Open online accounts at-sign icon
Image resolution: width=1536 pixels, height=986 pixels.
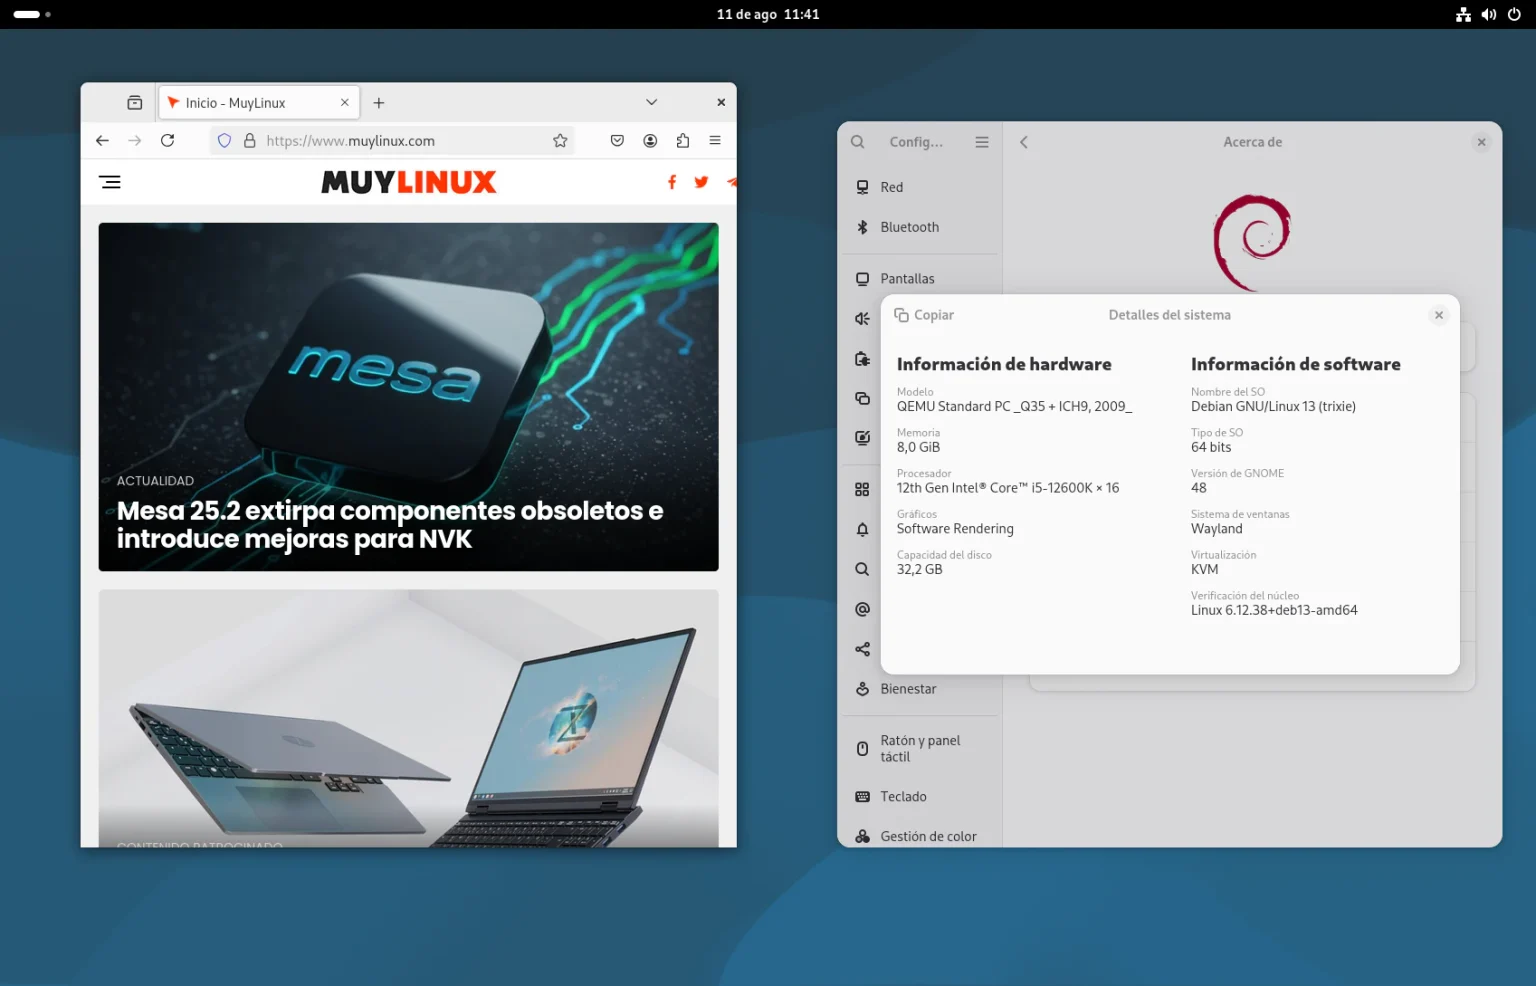[x=862, y=609]
